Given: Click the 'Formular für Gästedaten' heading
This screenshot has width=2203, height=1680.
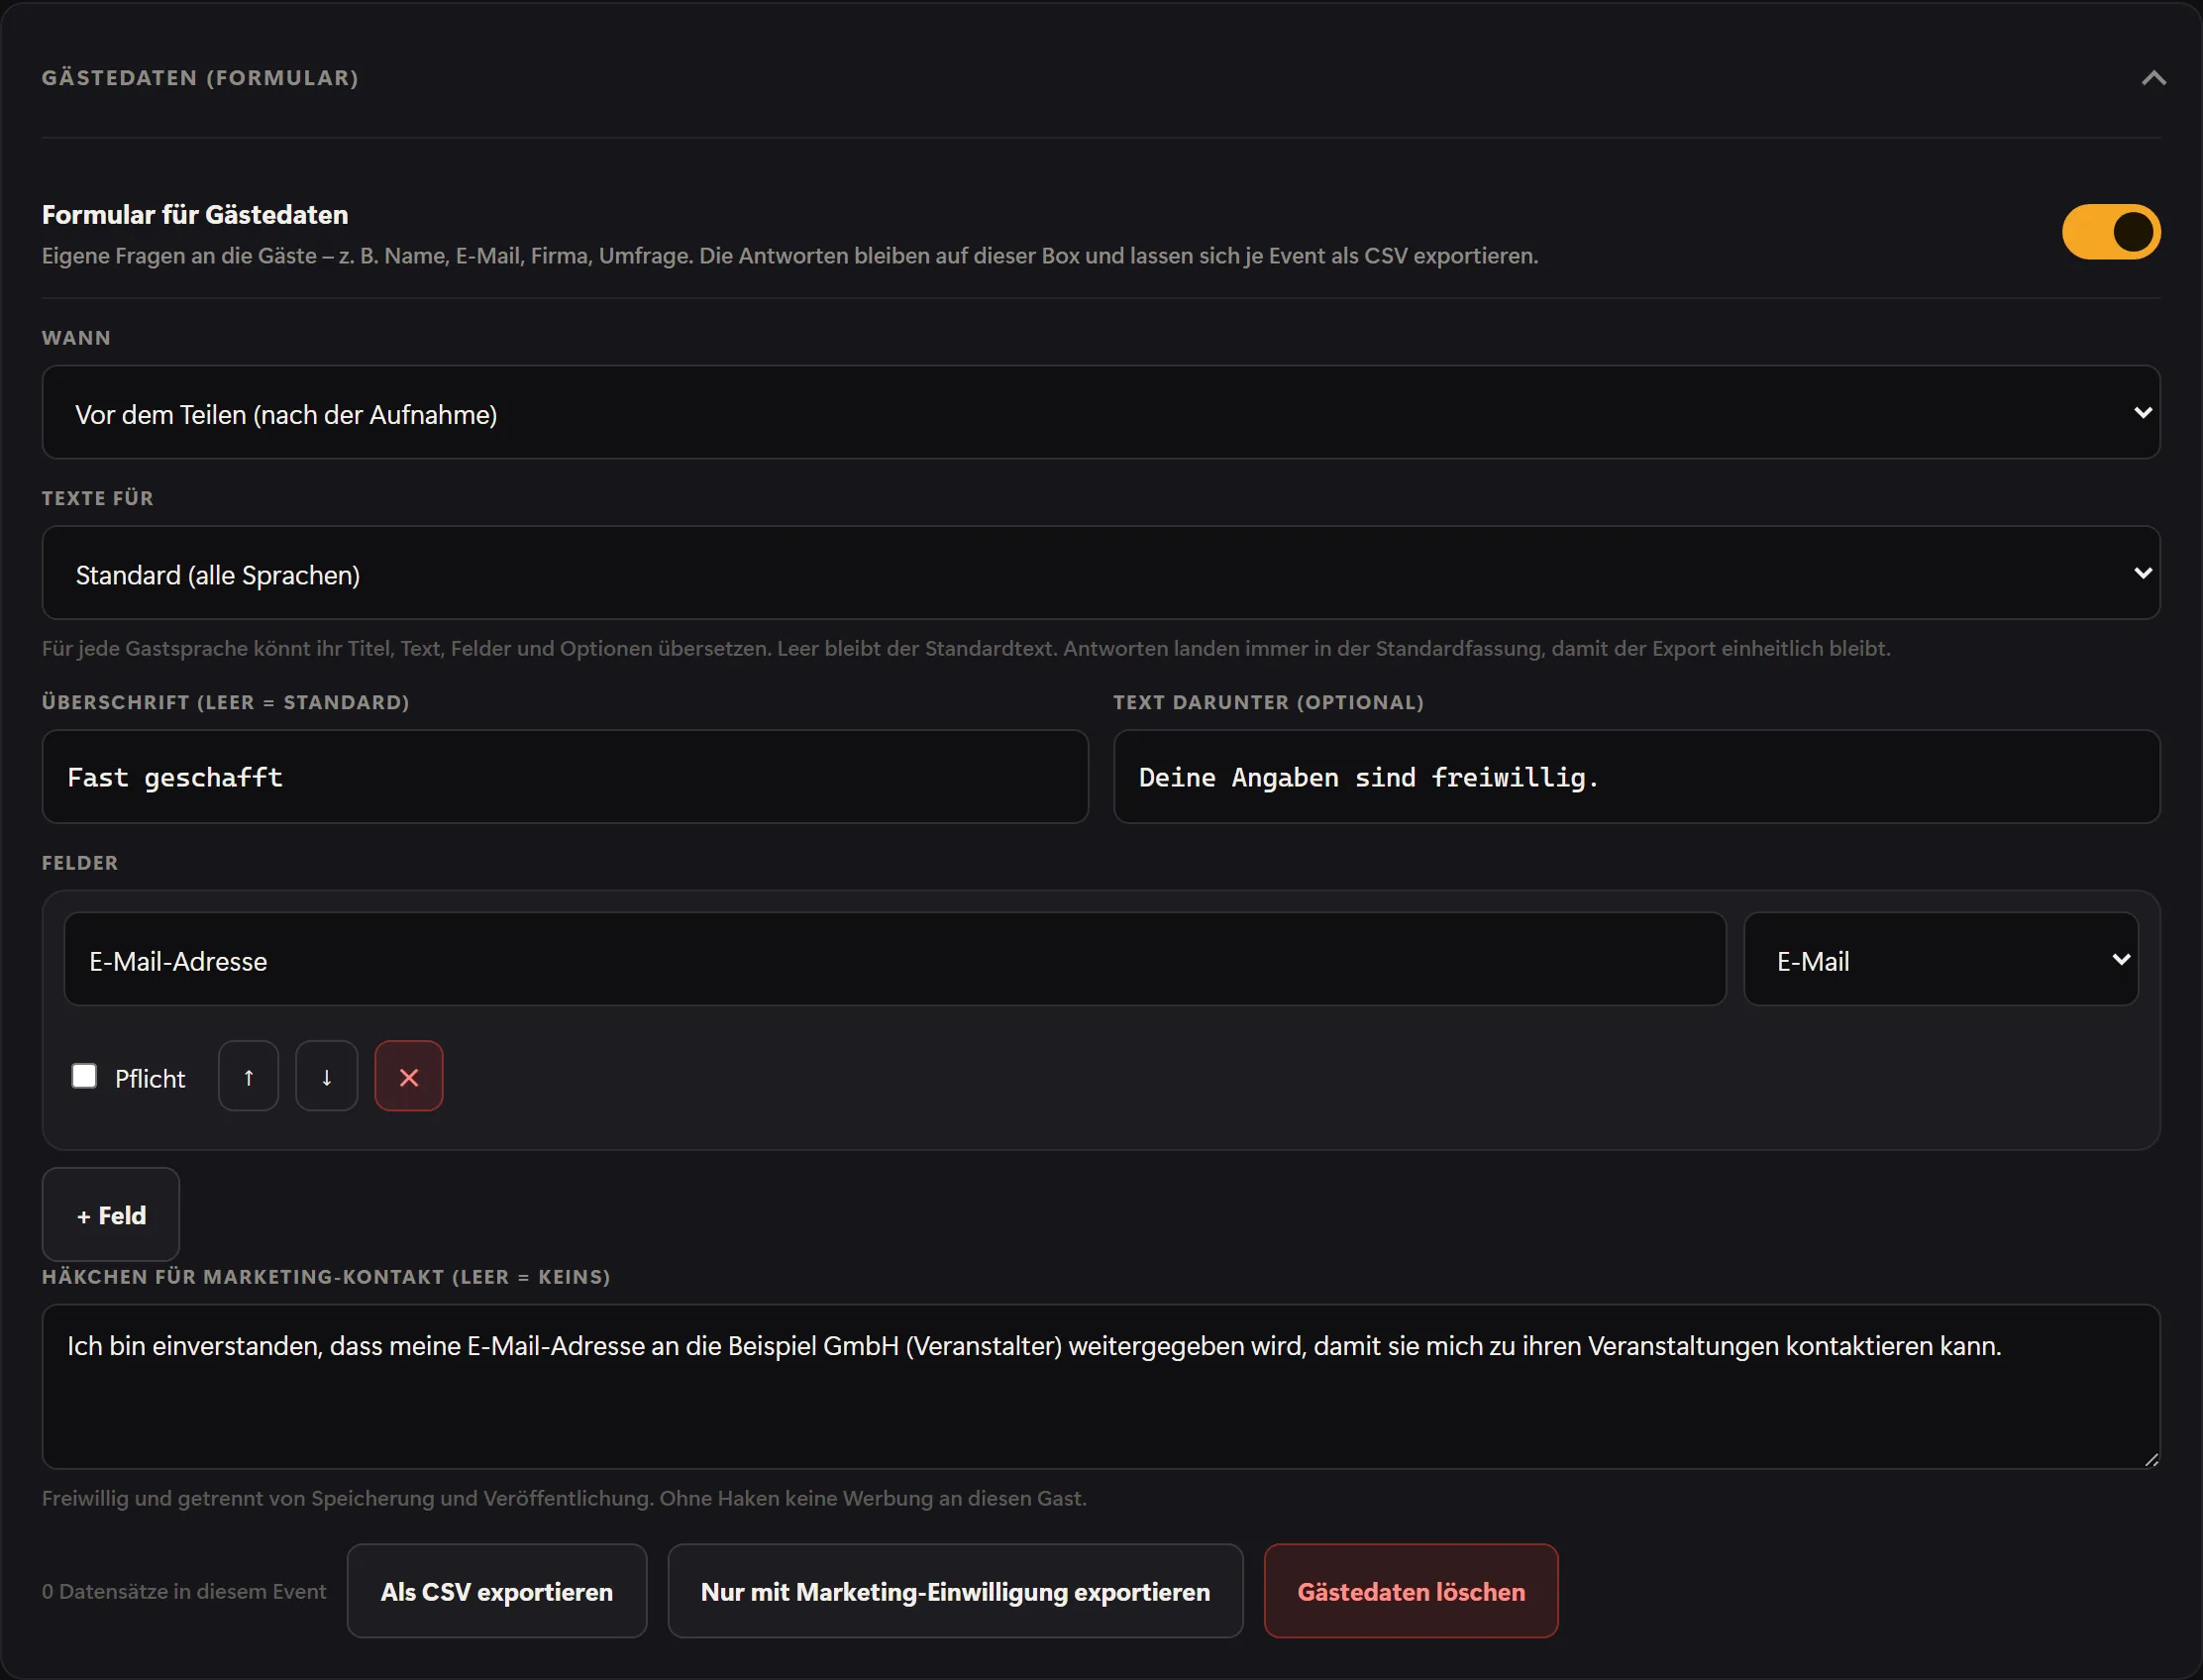Looking at the screenshot, I should point(195,215).
